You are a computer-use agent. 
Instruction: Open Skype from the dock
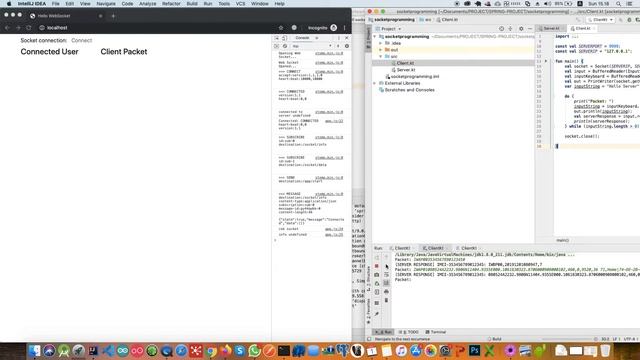point(240,351)
